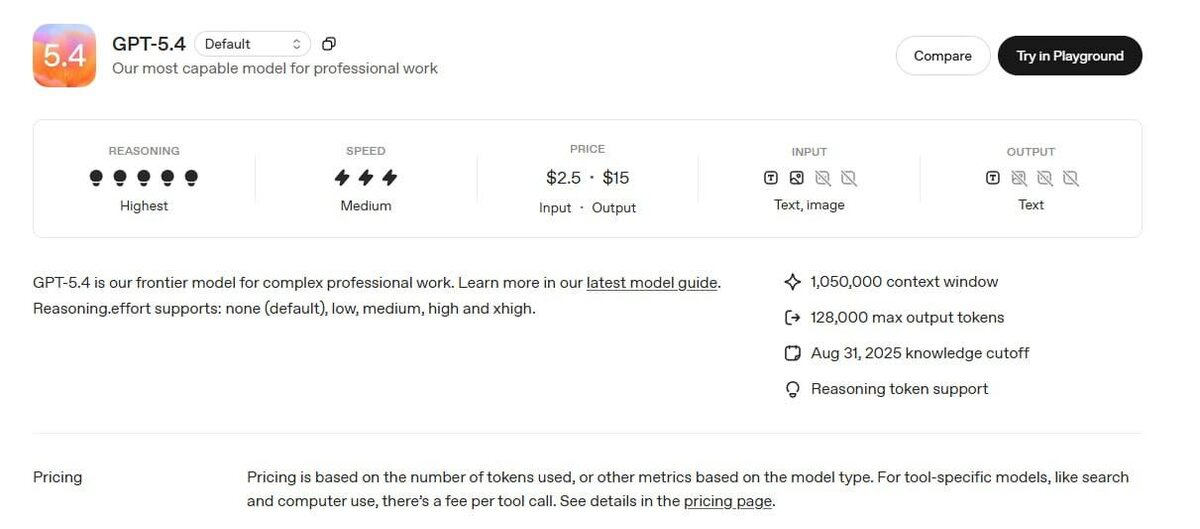Screen dimensions: 1200x529
Task: Click the last disabled input modality icon
Action: [848, 178]
